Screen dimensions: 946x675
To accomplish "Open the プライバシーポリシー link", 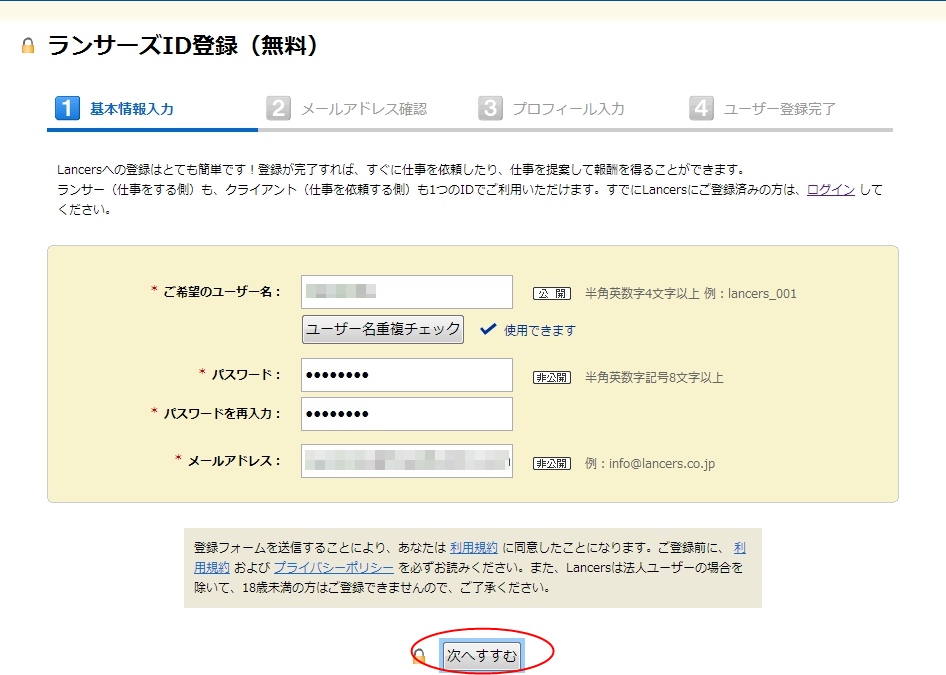I will pos(334,568).
